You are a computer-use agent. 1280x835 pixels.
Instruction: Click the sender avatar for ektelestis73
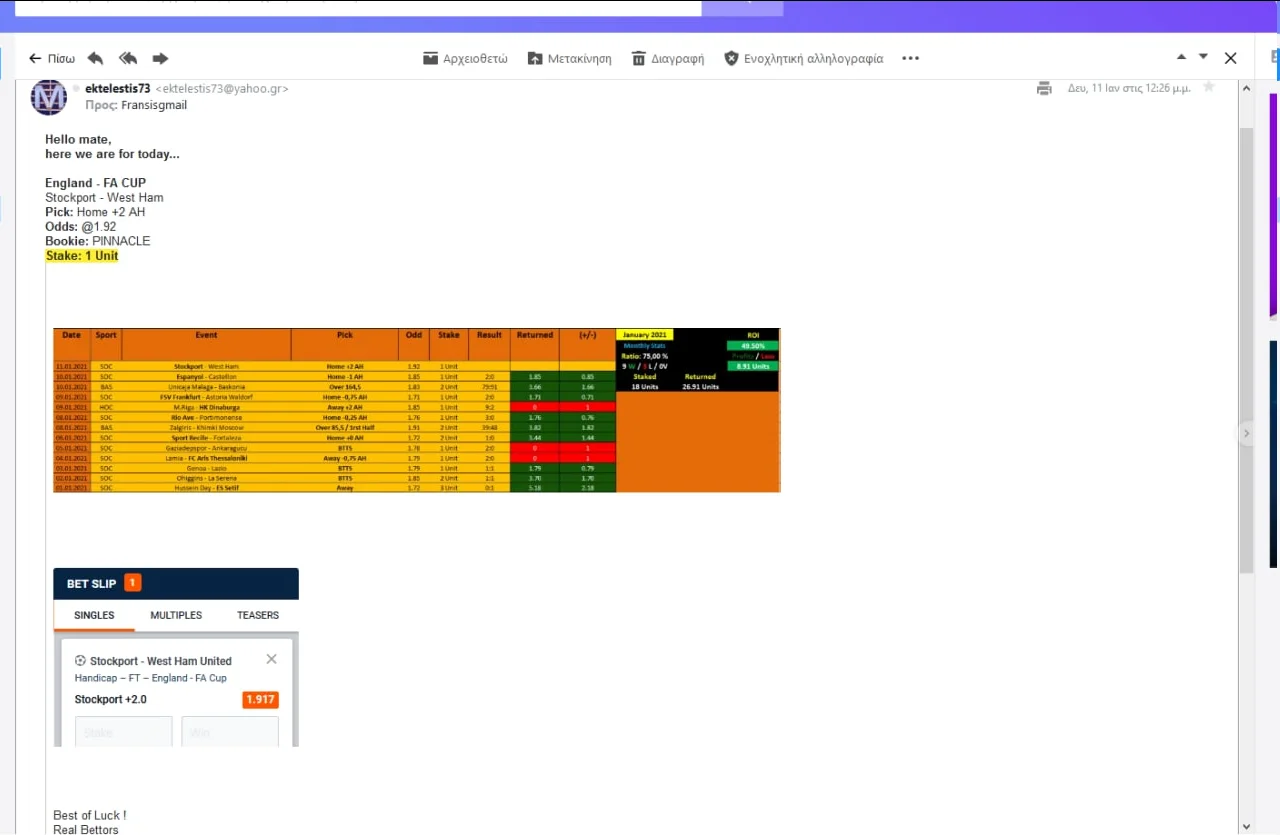[x=49, y=97]
